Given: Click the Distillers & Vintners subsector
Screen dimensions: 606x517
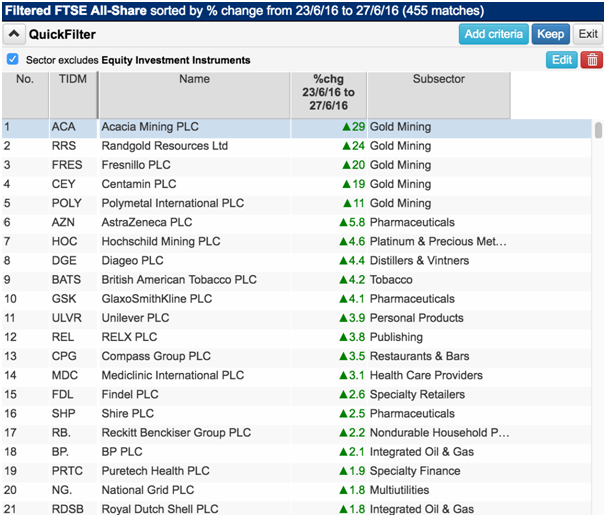Looking at the screenshot, I should (x=419, y=261).
